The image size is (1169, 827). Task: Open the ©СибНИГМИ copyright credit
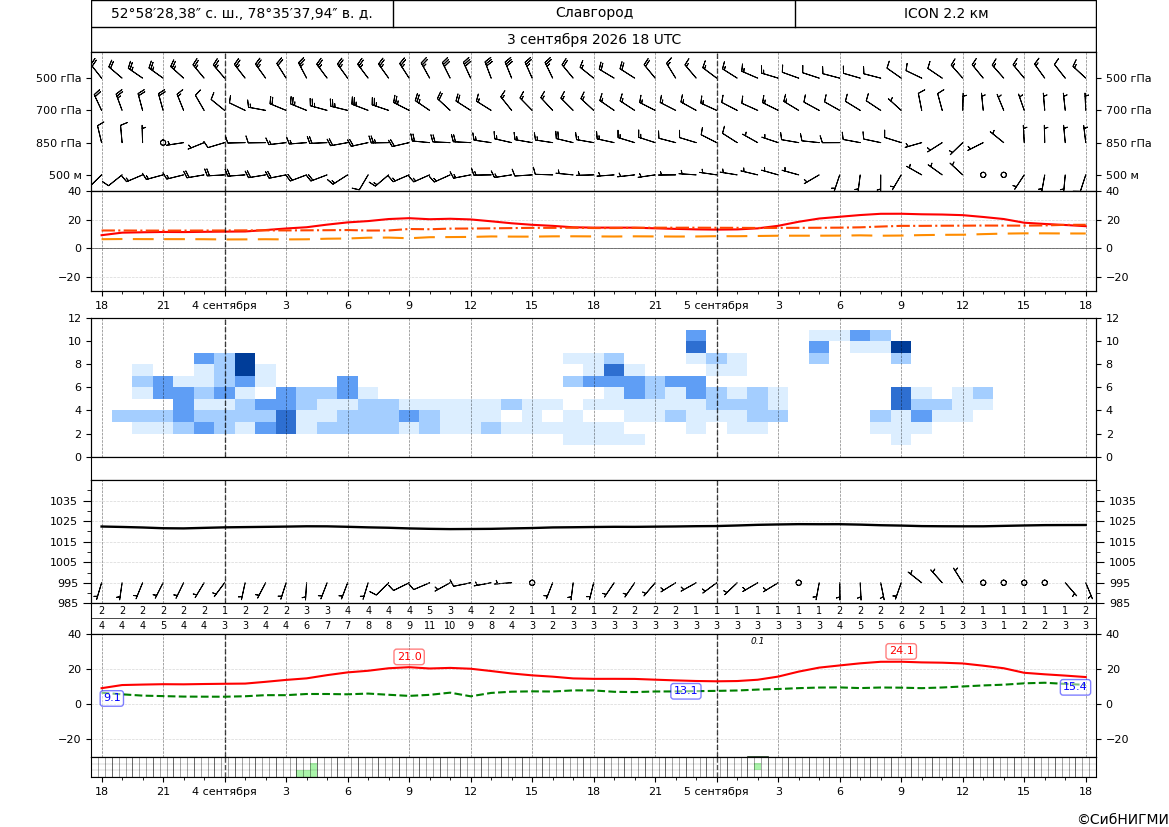(1123, 819)
